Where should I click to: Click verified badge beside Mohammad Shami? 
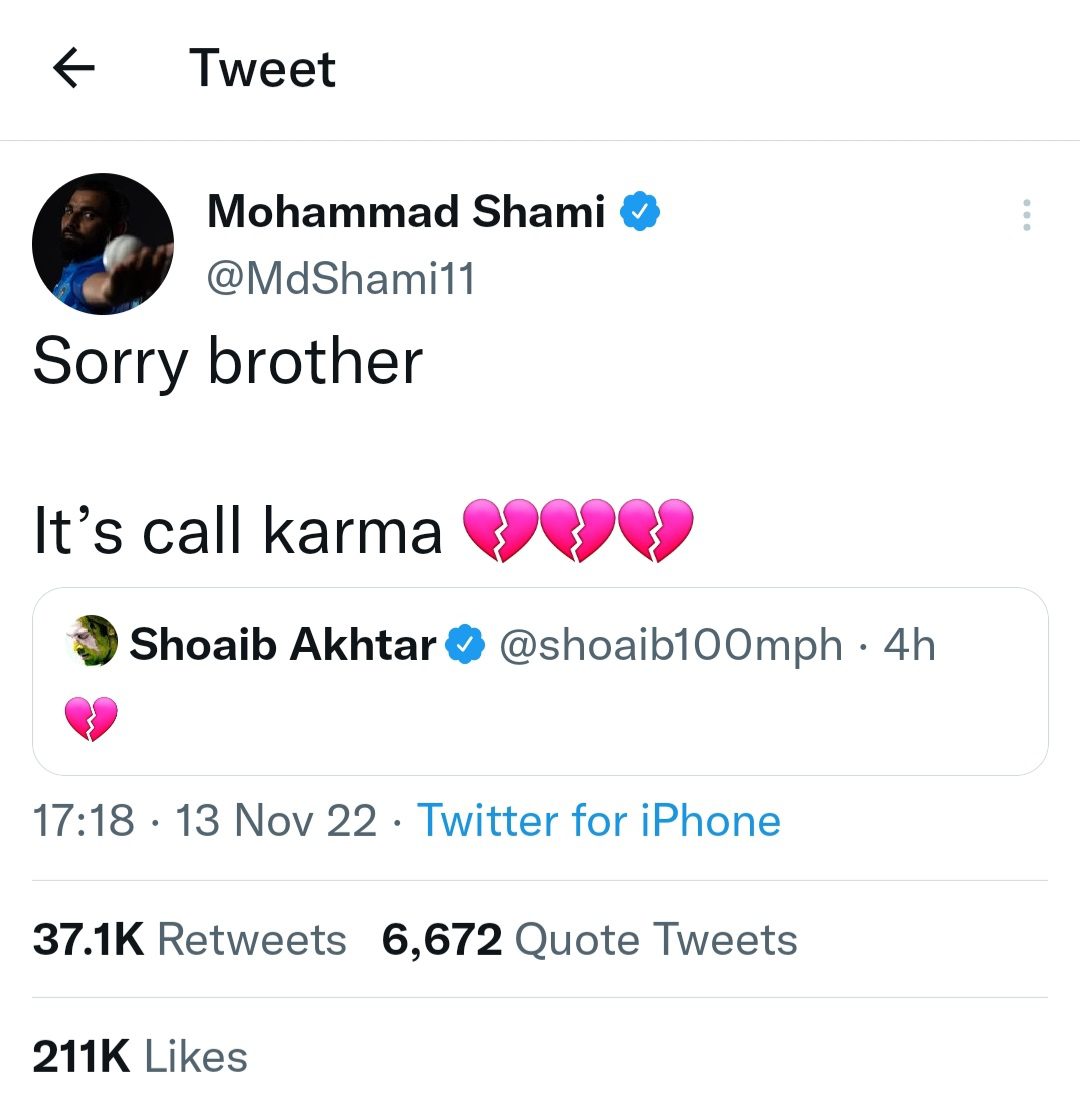point(638,212)
